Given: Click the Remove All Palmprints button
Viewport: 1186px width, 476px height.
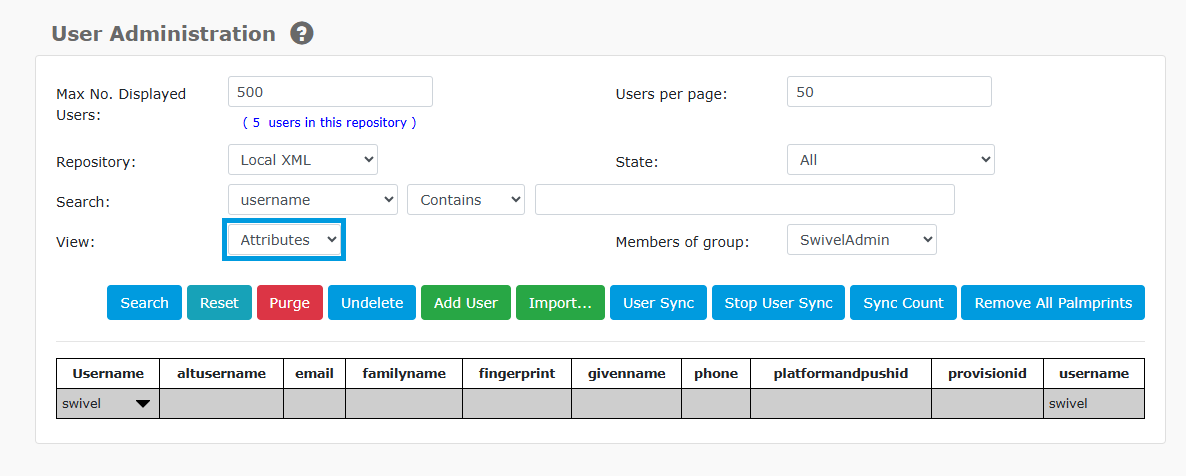Looking at the screenshot, I should click(1053, 303).
